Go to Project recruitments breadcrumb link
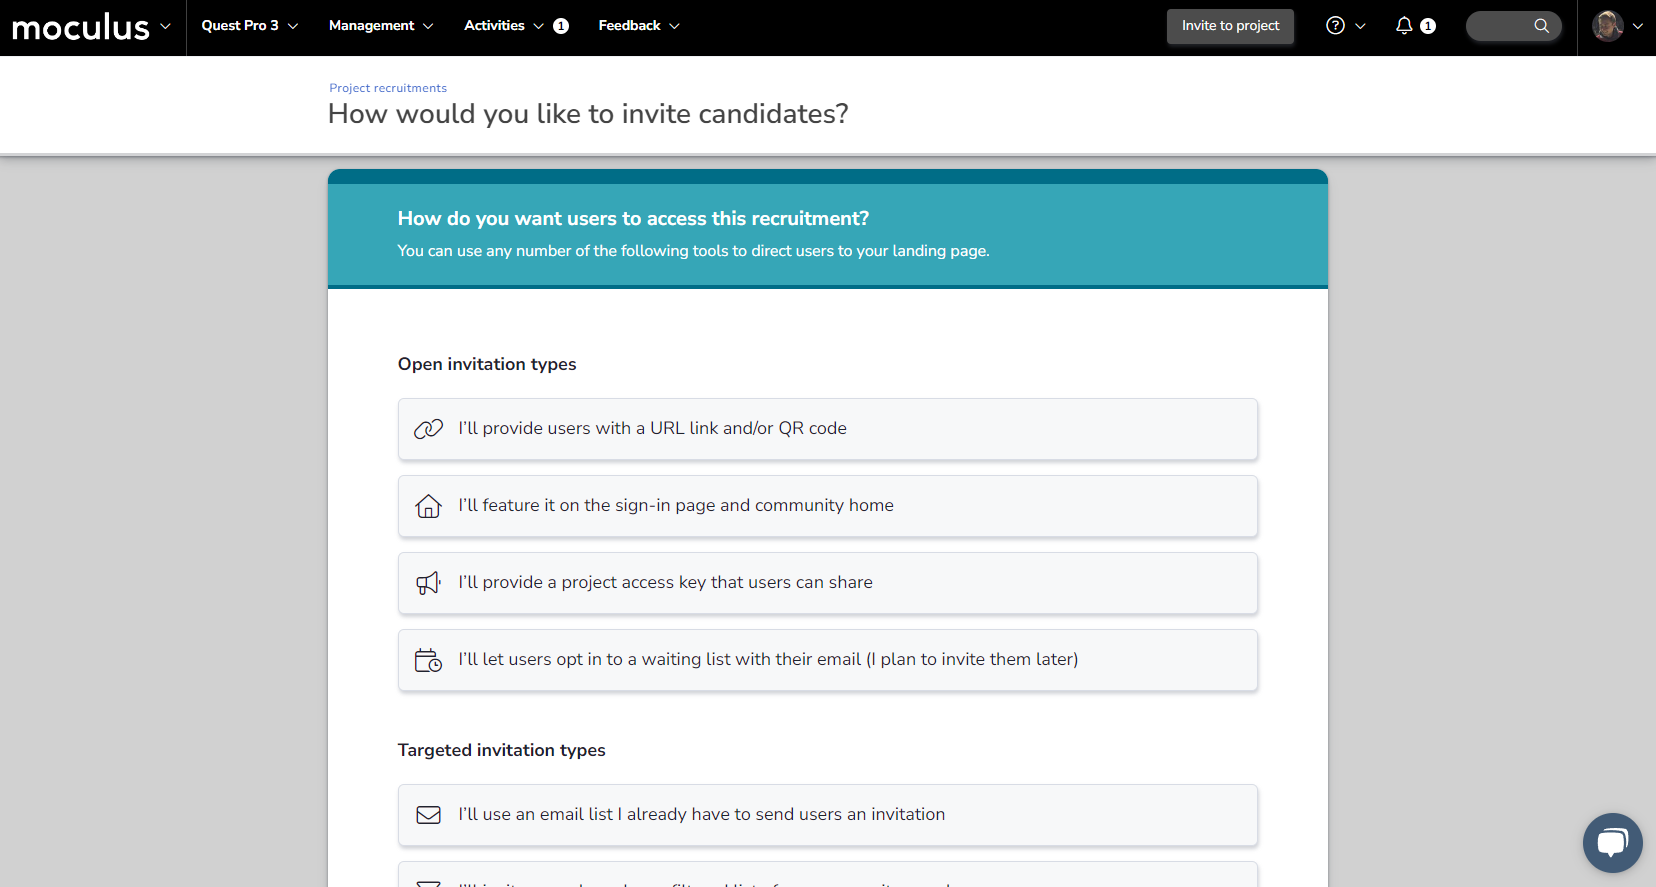Viewport: 1656px width, 887px height. click(388, 88)
